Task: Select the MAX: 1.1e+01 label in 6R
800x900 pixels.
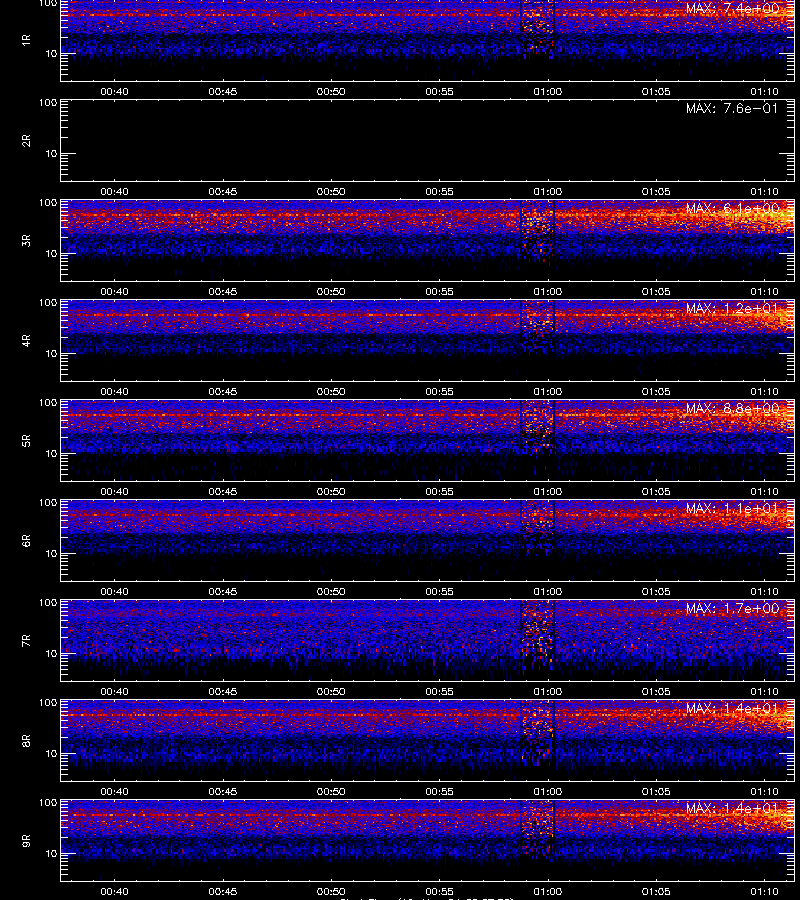Action: 732,509
